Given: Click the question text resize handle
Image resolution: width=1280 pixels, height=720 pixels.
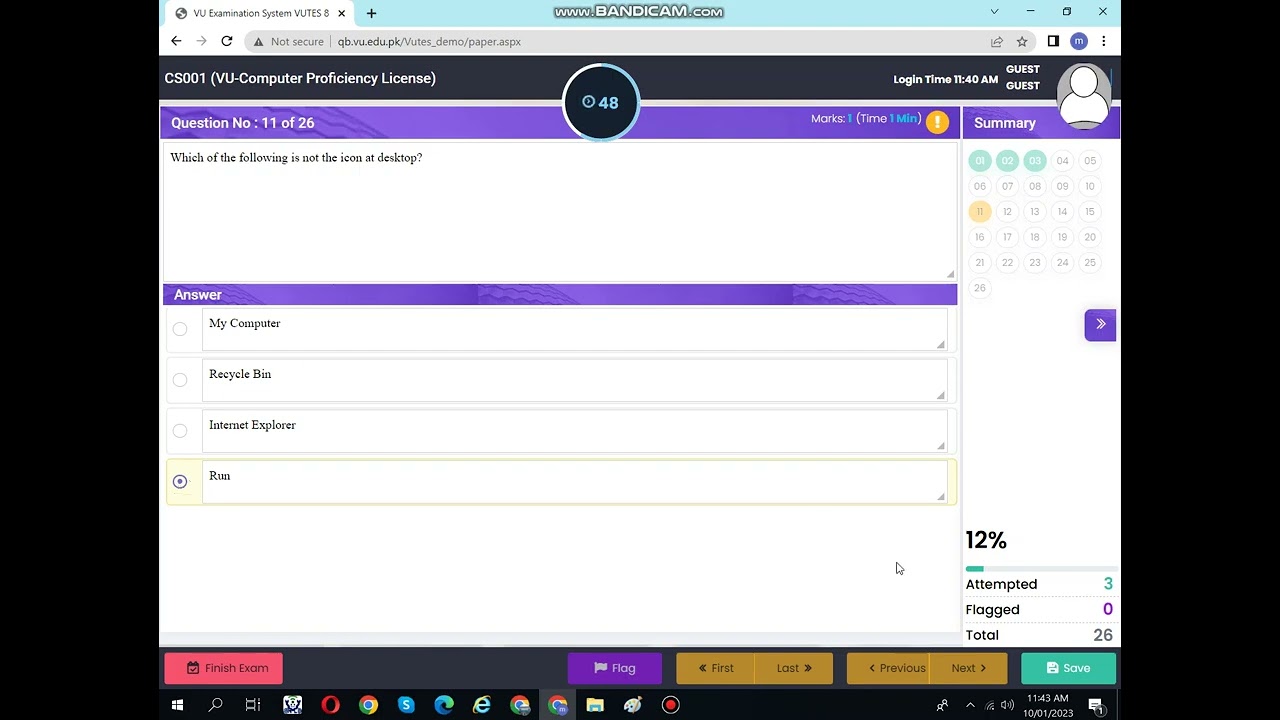Looking at the screenshot, I should pos(950,274).
